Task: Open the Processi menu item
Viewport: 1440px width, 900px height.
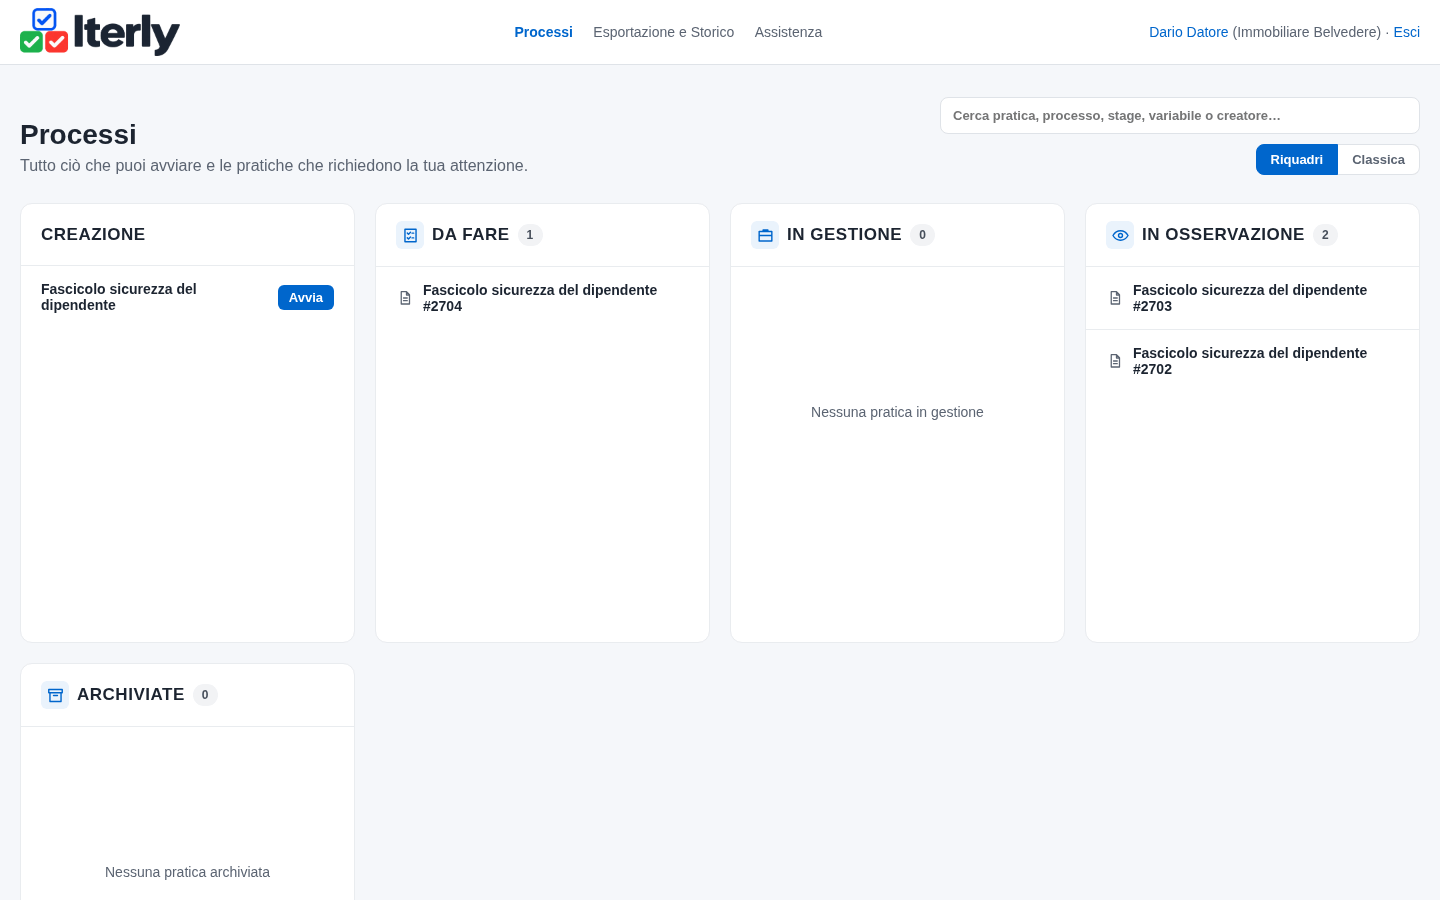Action: tap(543, 32)
